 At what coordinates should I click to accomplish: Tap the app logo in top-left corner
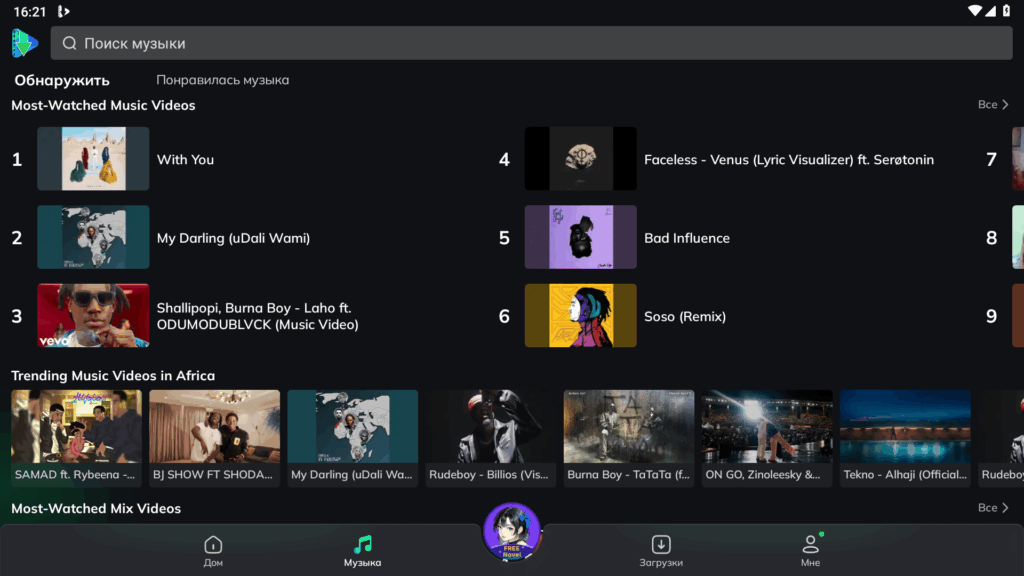click(25, 43)
